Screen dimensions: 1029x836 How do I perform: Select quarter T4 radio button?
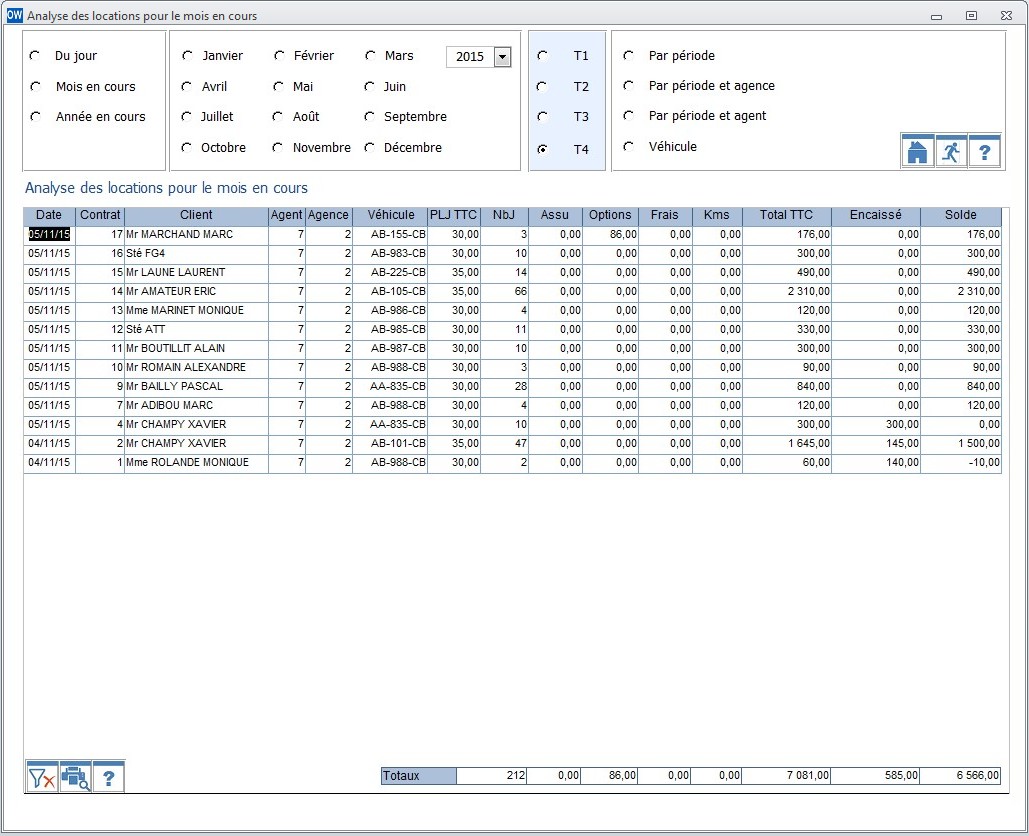click(x=543, y=149)
